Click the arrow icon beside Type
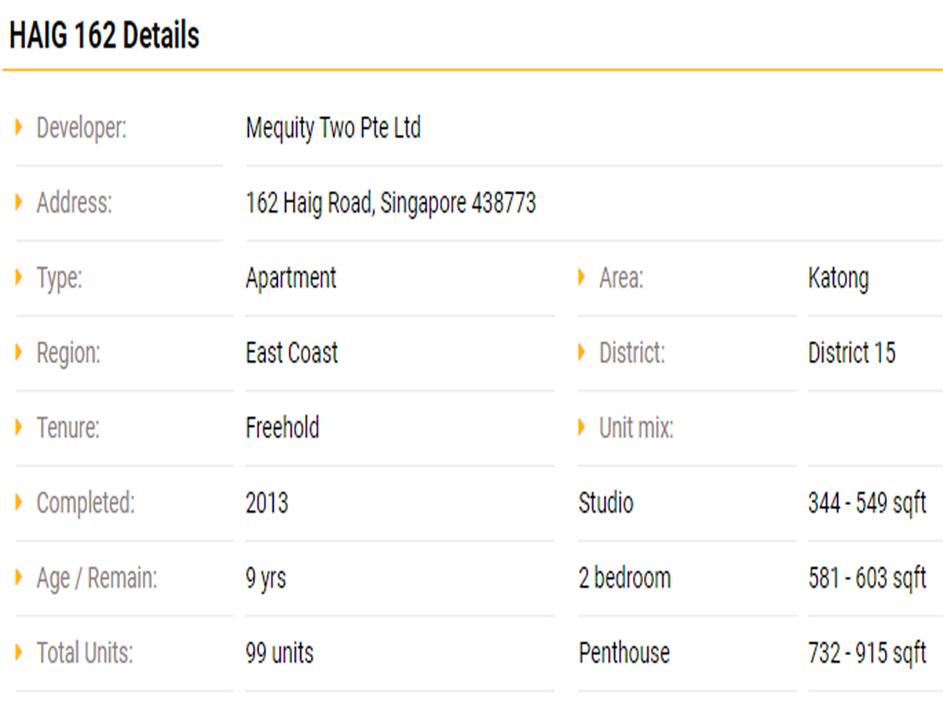Viewport: 943px width, 717px height. click(19, 278)
